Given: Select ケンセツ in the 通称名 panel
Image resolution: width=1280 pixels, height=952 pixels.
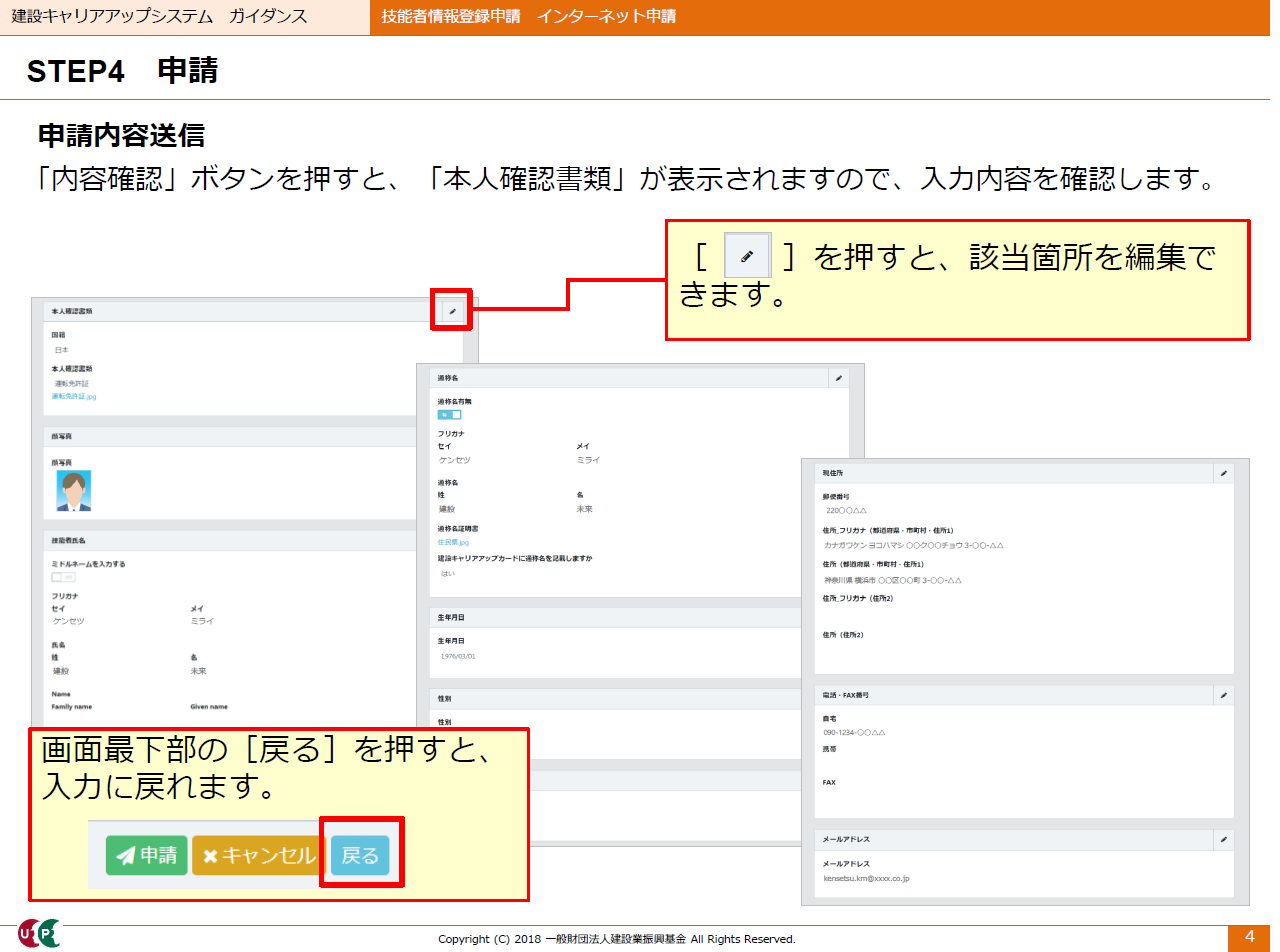Looking at the screenshot, I should pos(454,460).
